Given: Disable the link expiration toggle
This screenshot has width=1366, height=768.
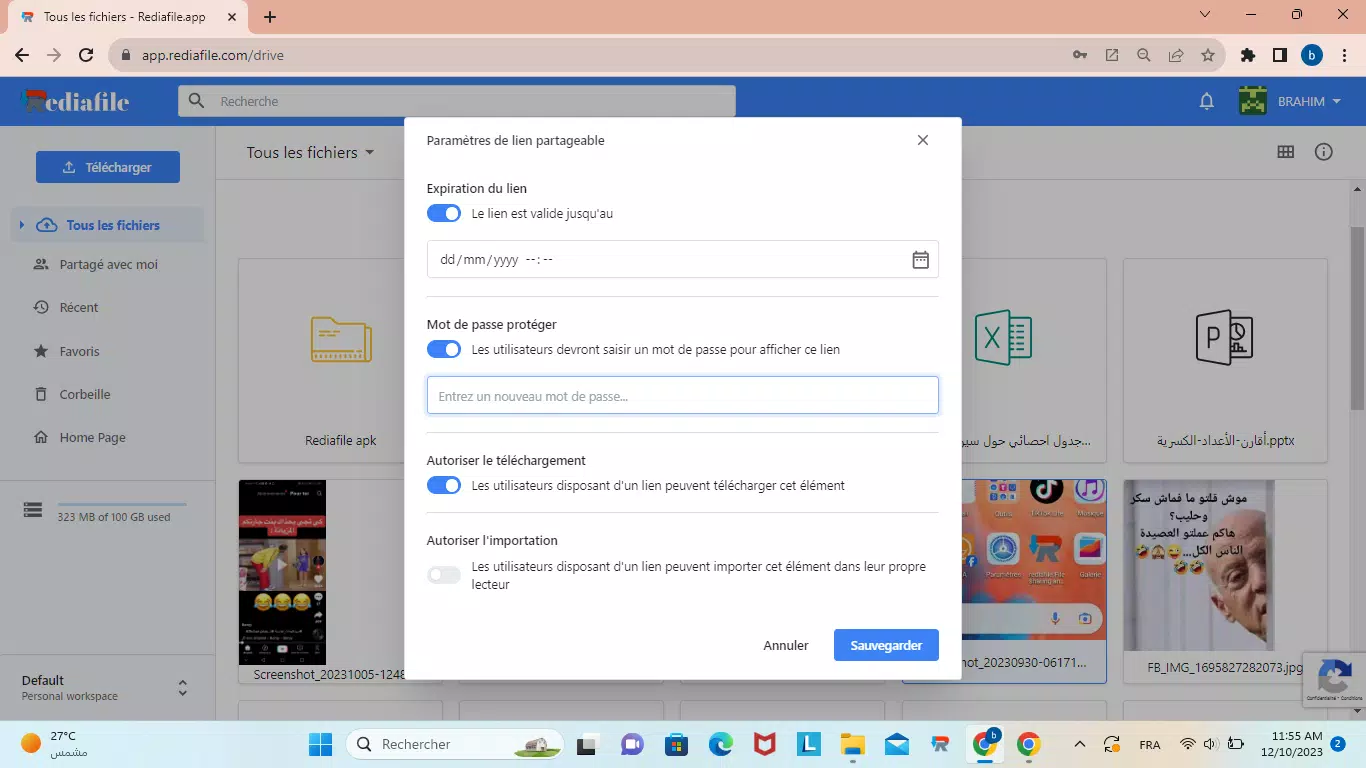Looking at the screenshot, I should click(x=443, y=213).
